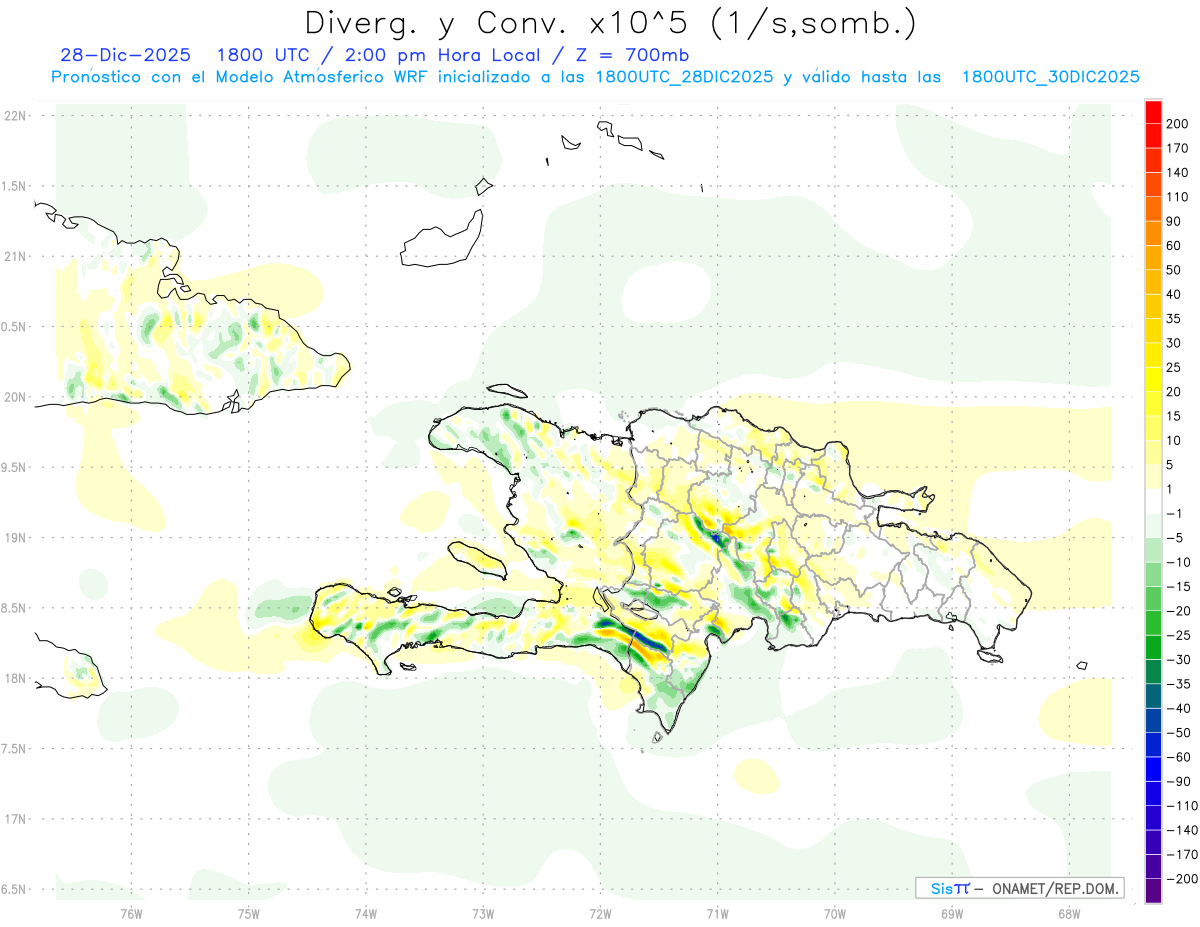Screen dimensions: 1200x927
Task: Click the '76W' longitude label
Action: tap(131, 914)
